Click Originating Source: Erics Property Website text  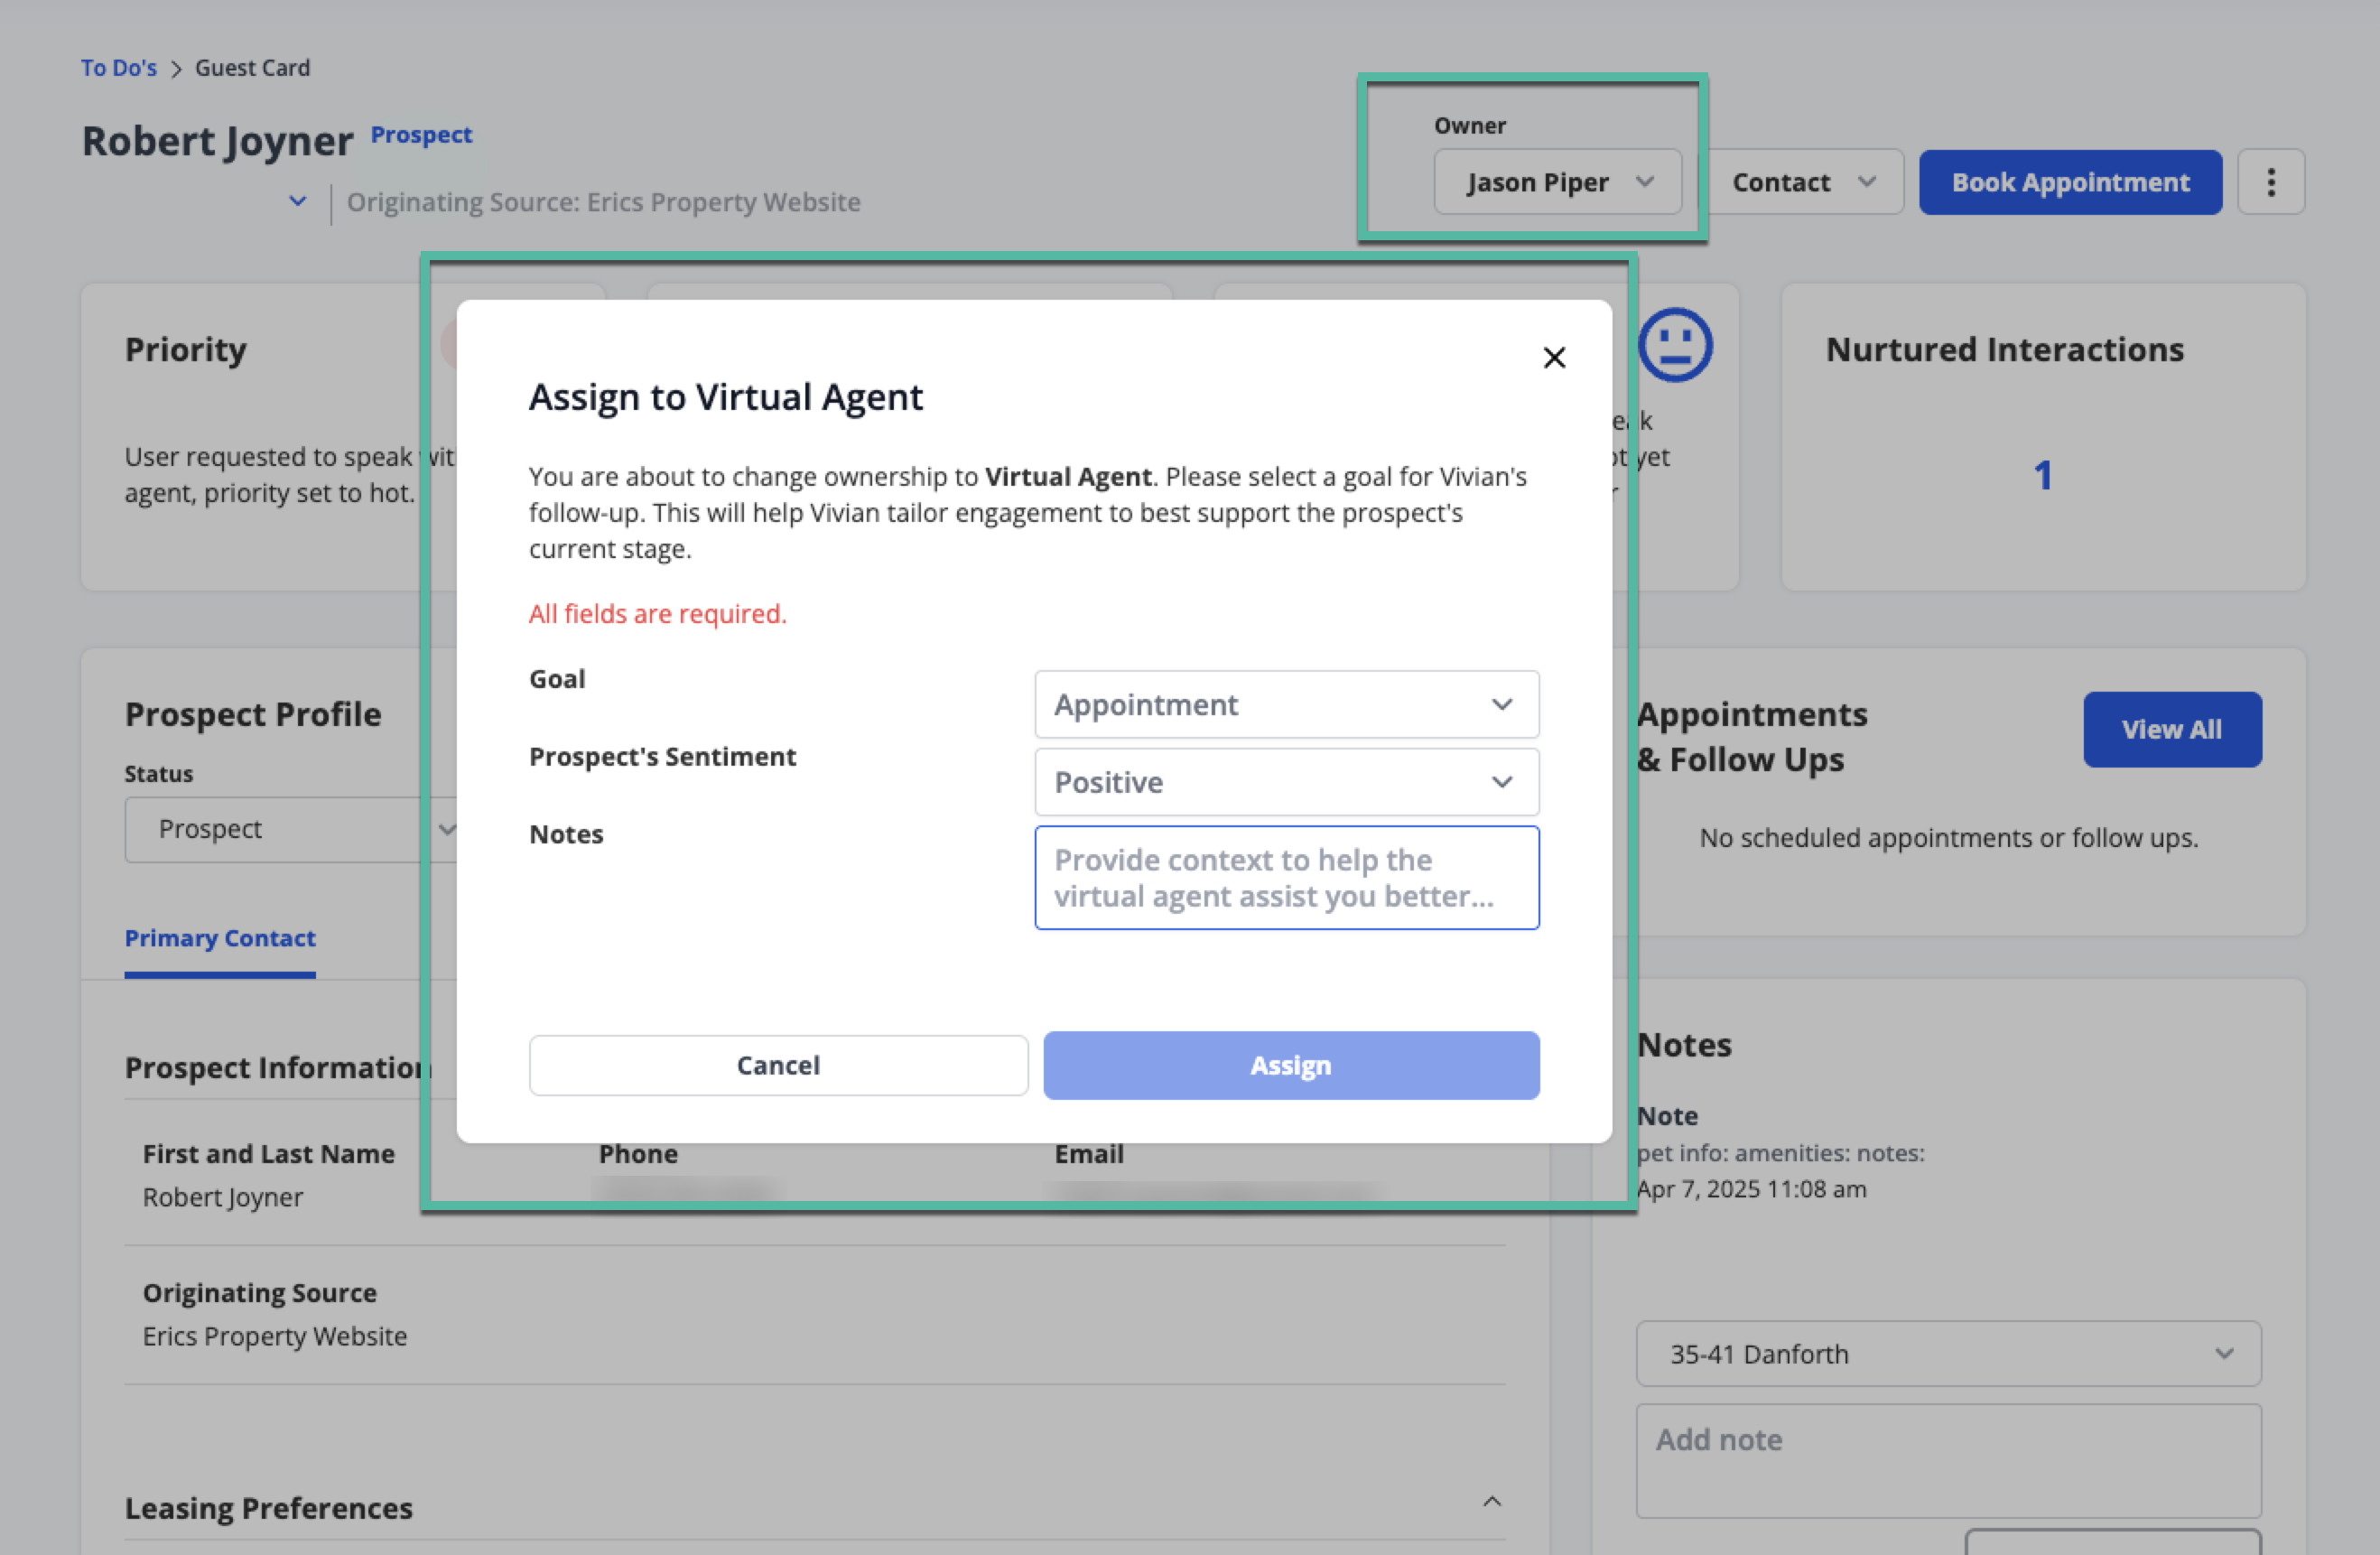point(603,202)
